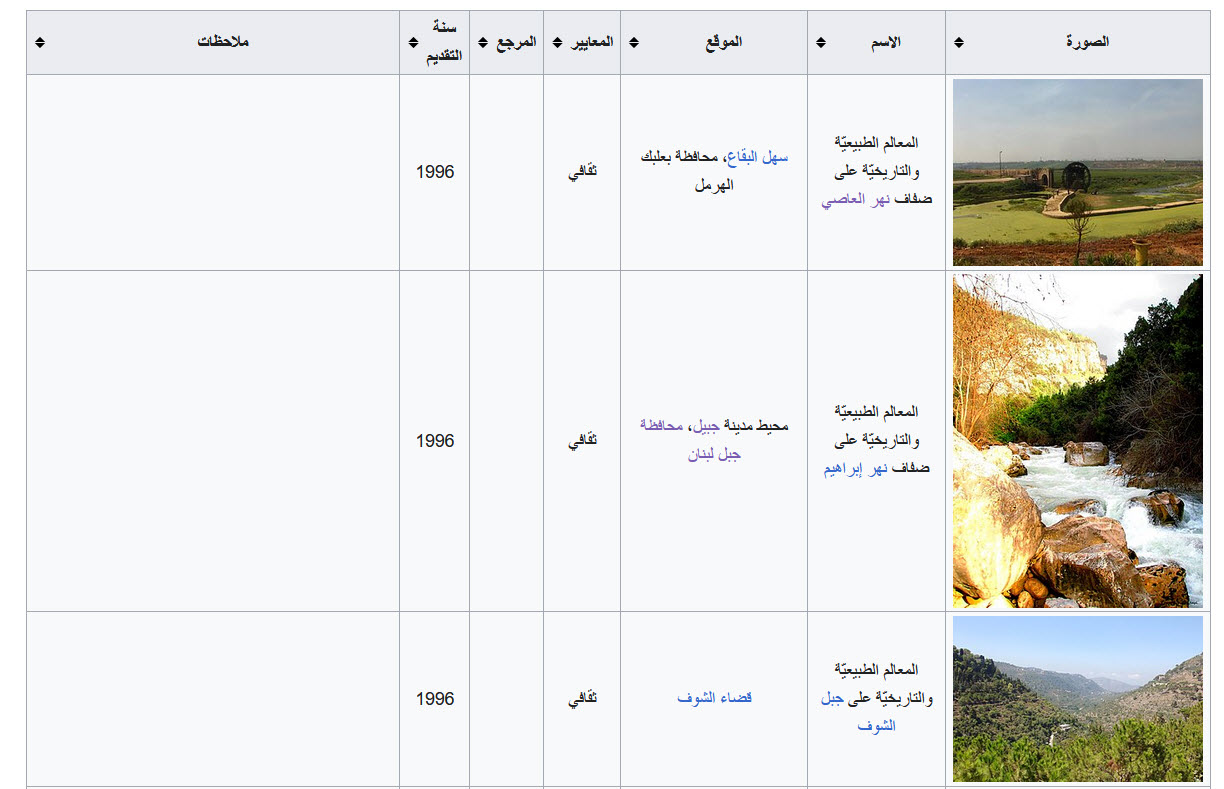
Task: Sort table by المرجع column arrow
Action: click(x=482, y=42)
